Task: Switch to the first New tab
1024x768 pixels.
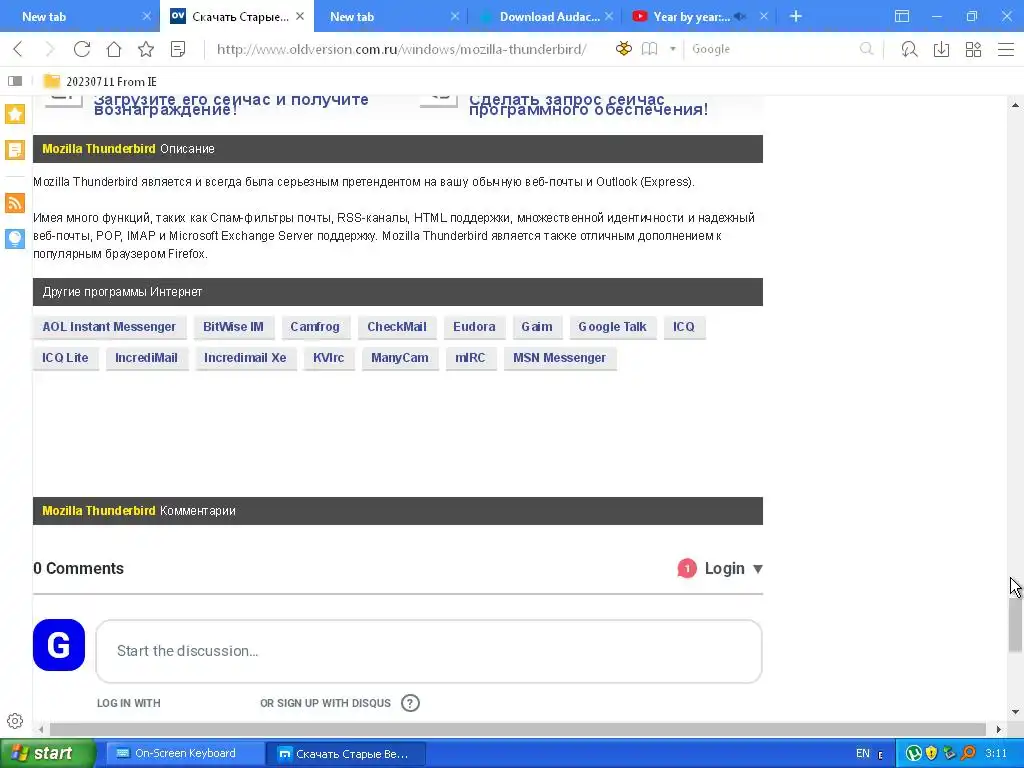Action: pos(78,16)
